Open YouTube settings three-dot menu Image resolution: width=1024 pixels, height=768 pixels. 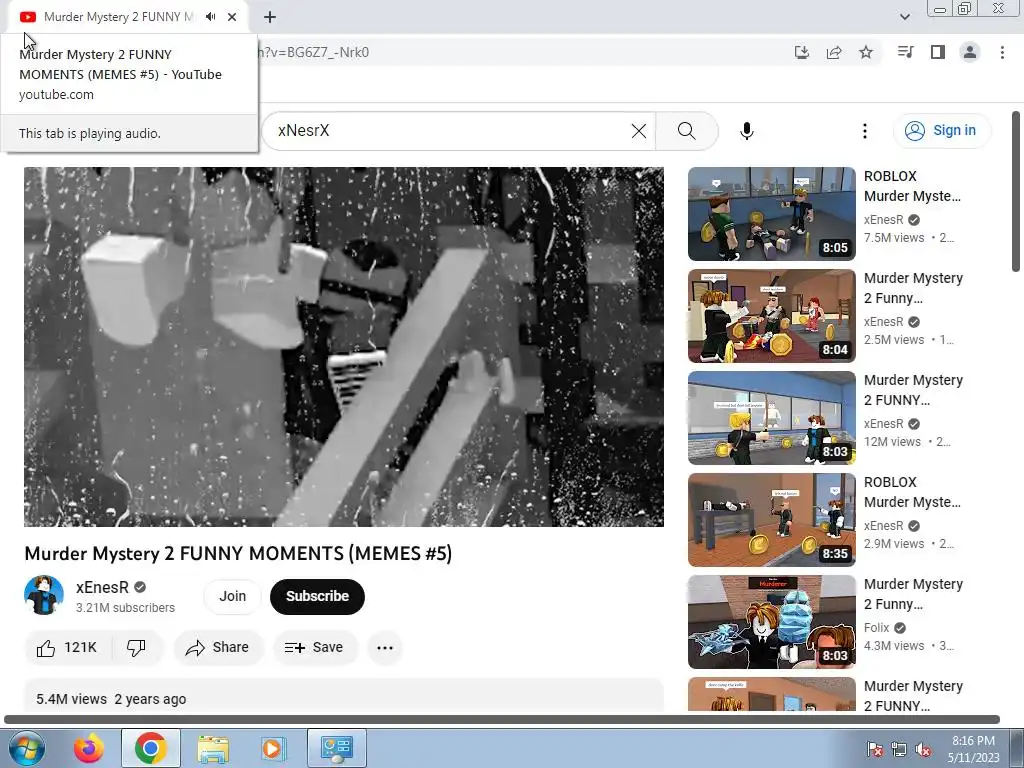click(x=865, y=131)
